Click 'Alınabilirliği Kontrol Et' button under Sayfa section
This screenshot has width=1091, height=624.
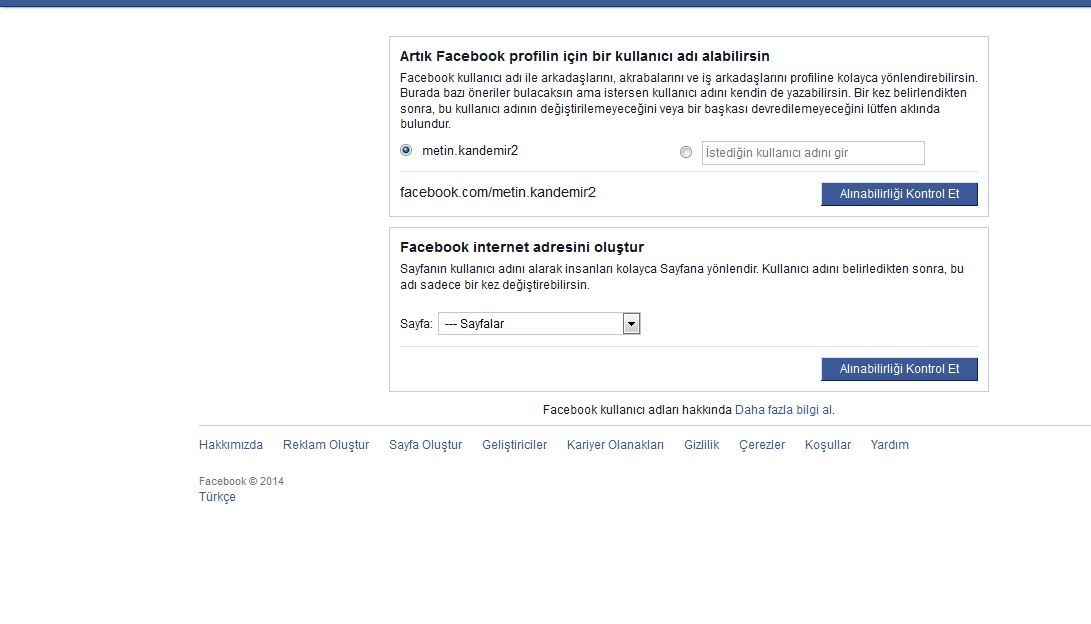[x=899, y=369]
